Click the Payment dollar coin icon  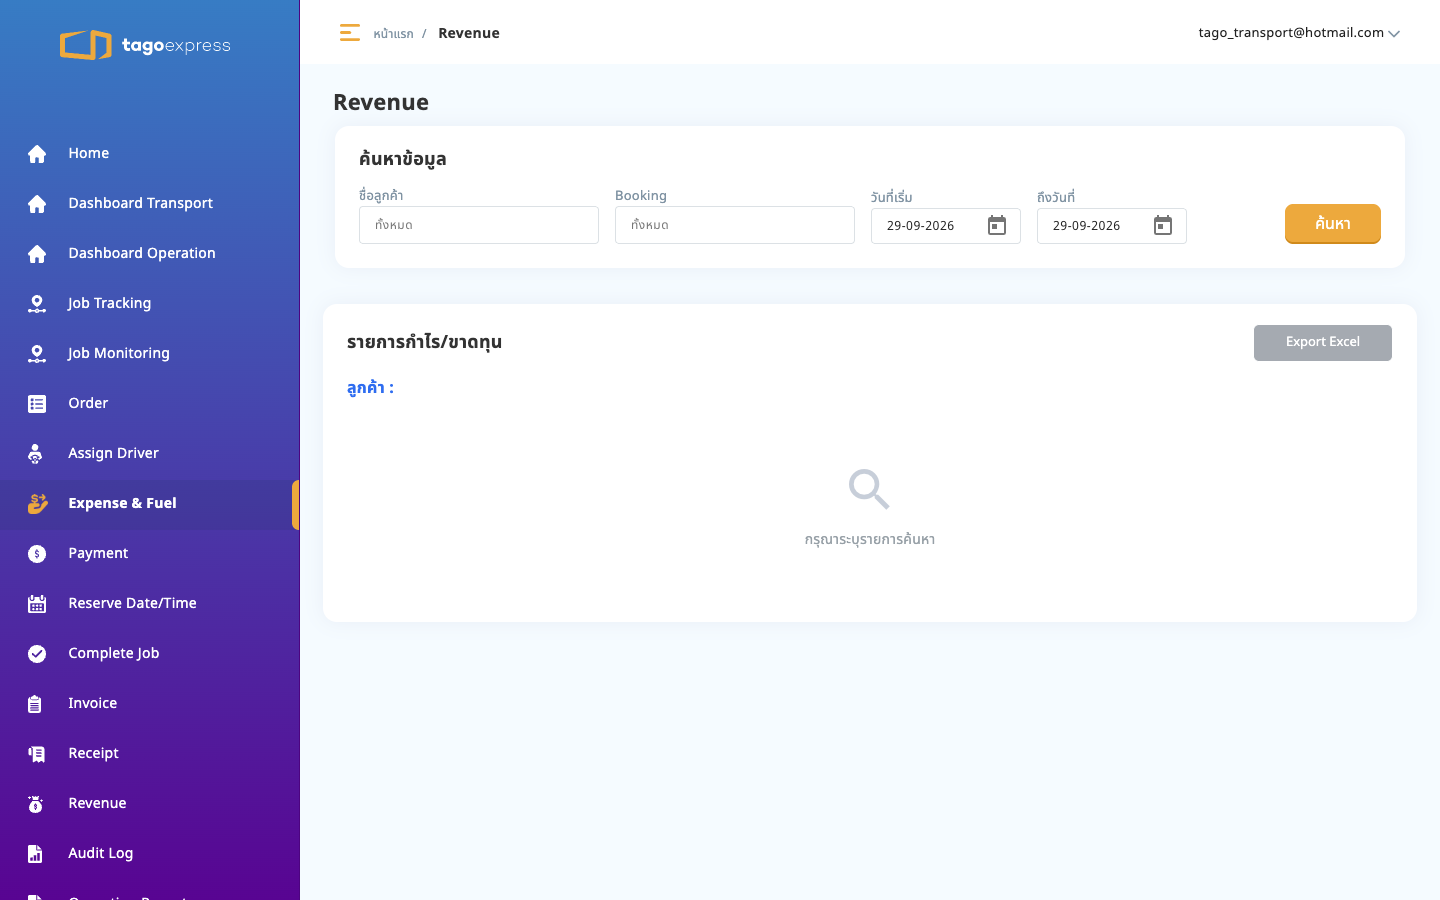click(37, 554)
